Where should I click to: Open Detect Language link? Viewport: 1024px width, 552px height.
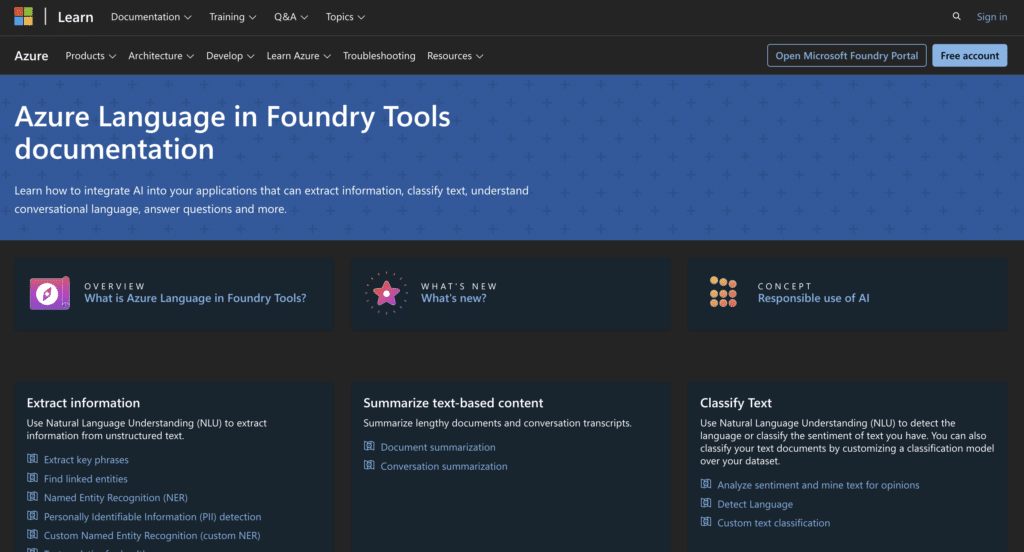click(x=755, y=504)
